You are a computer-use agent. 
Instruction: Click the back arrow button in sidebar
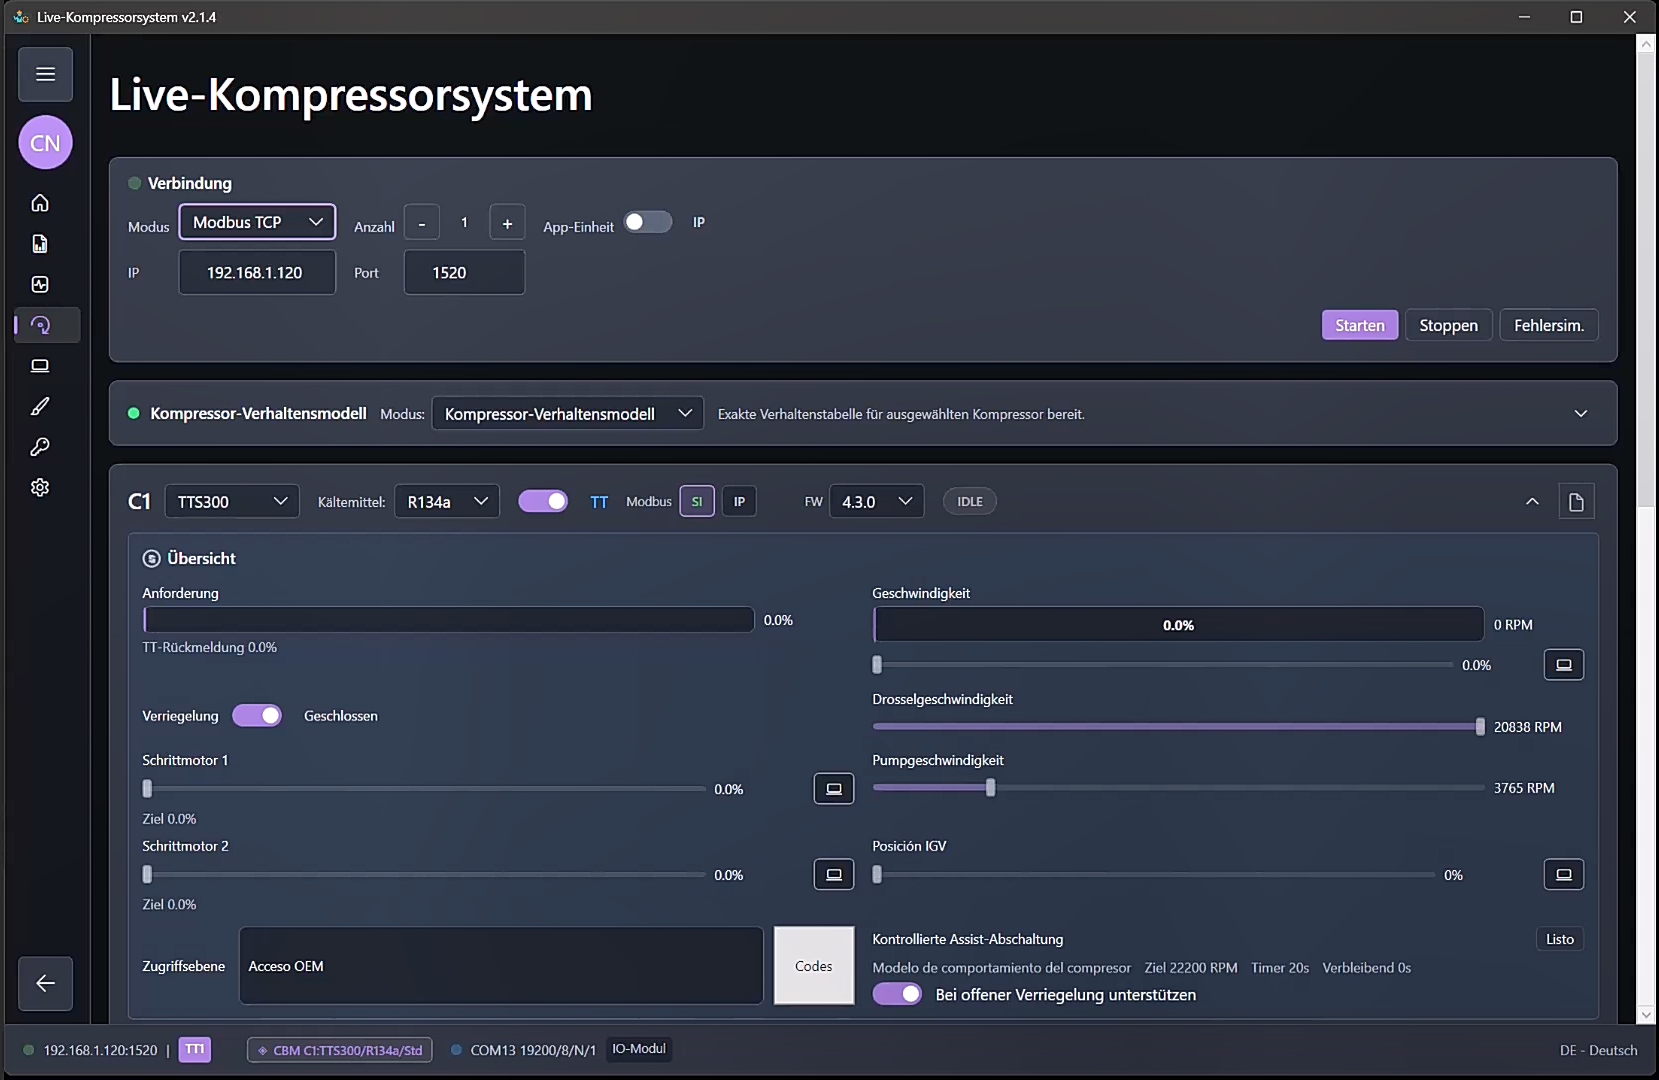click(x=45, y=983)
